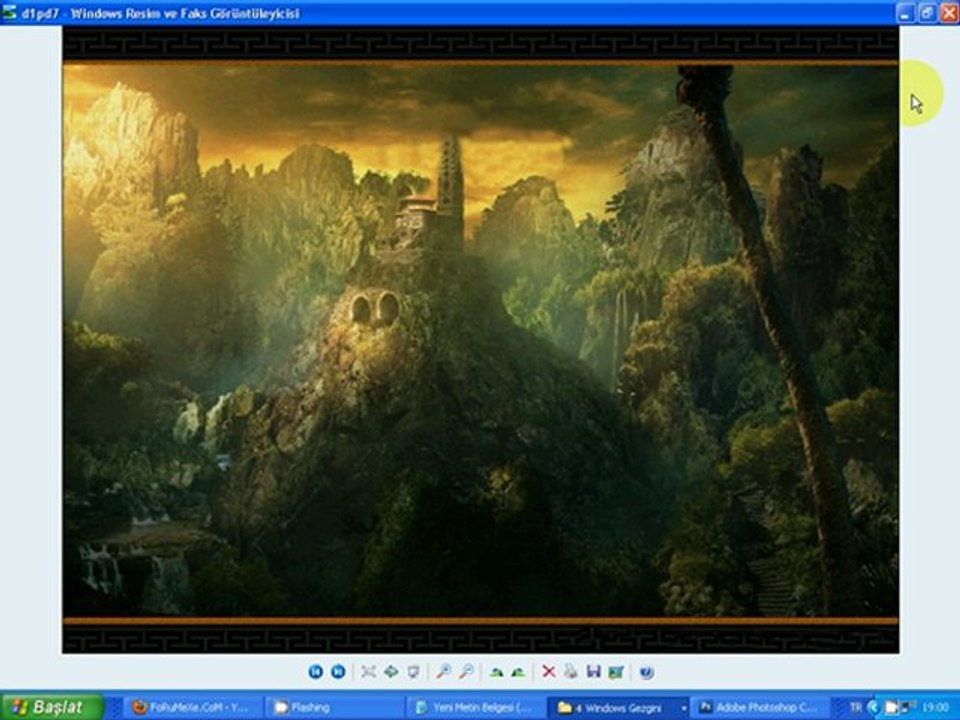Expand the Windows Gezgini taskbar group
960x720 pixels.
(618, 707)
